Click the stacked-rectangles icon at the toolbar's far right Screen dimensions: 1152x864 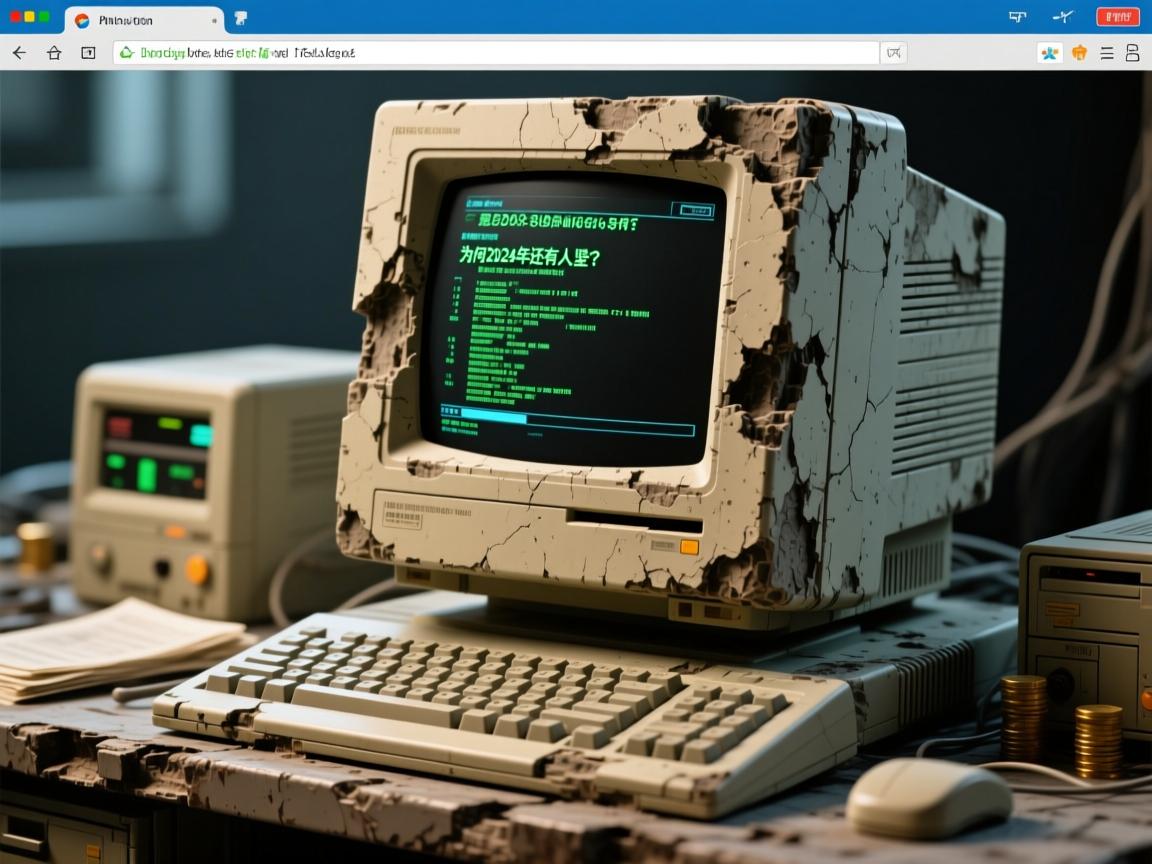point(1132,53)
